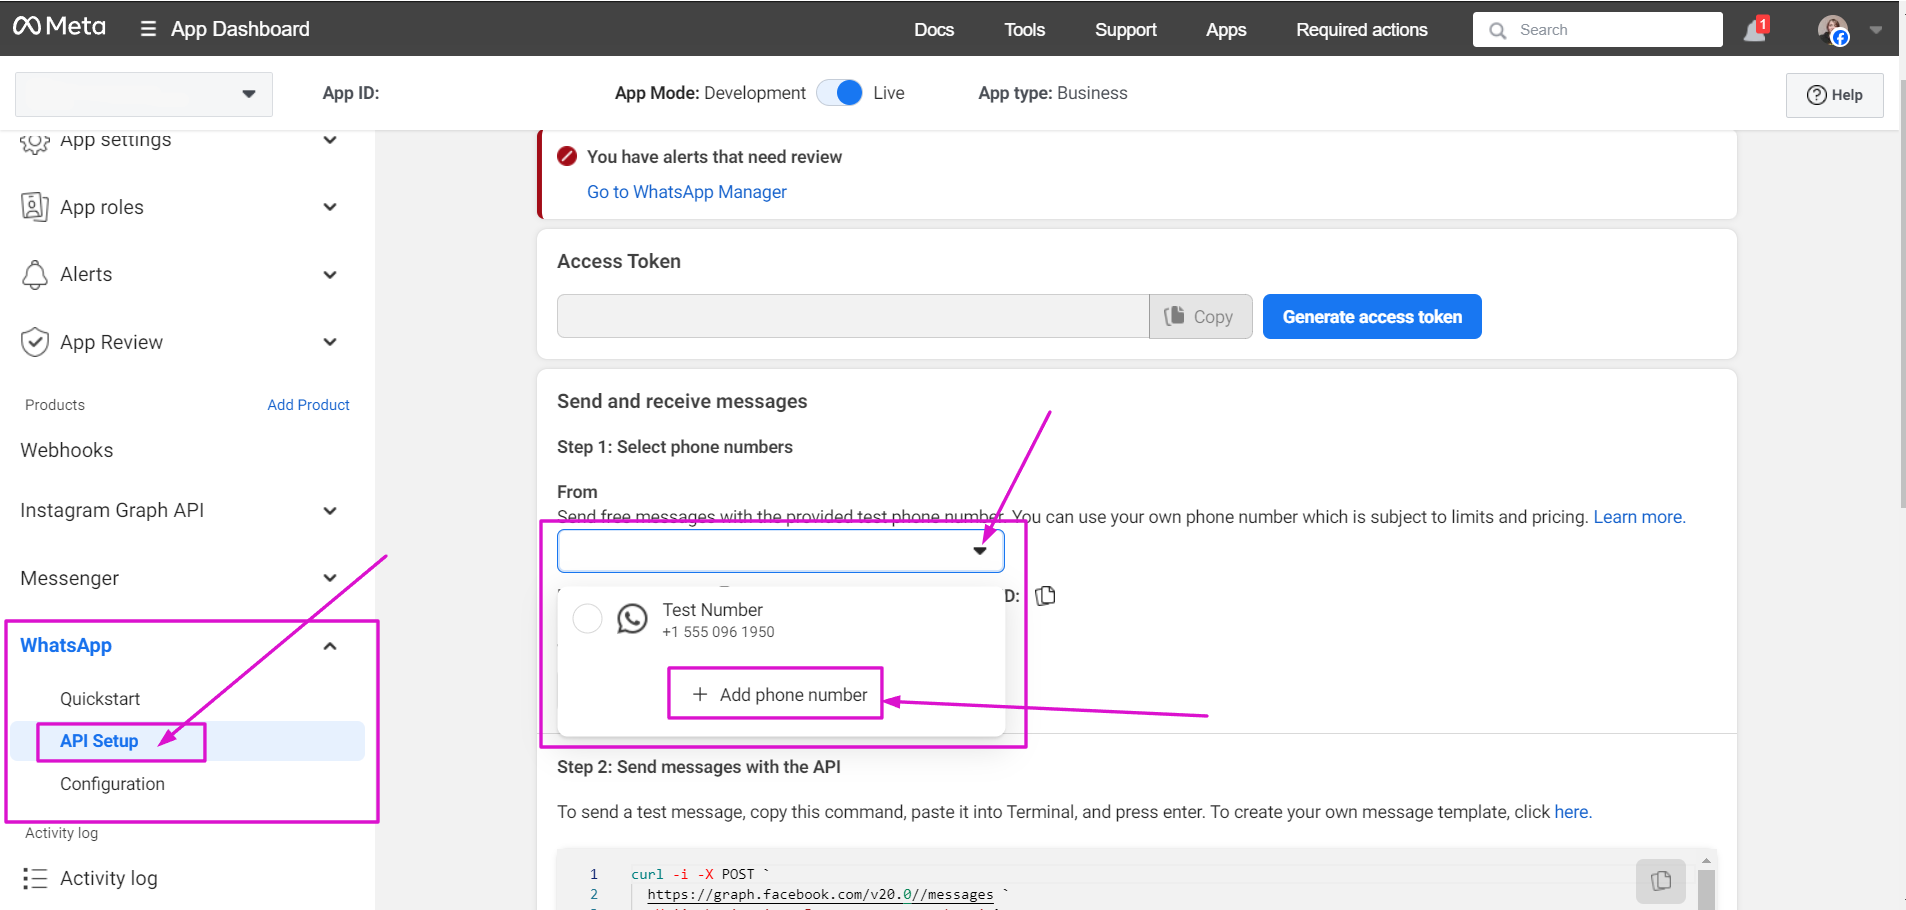This screenshot has height=910, width=1906.
Task: Expand the Alerts section chevron
Action: point(330,275)
